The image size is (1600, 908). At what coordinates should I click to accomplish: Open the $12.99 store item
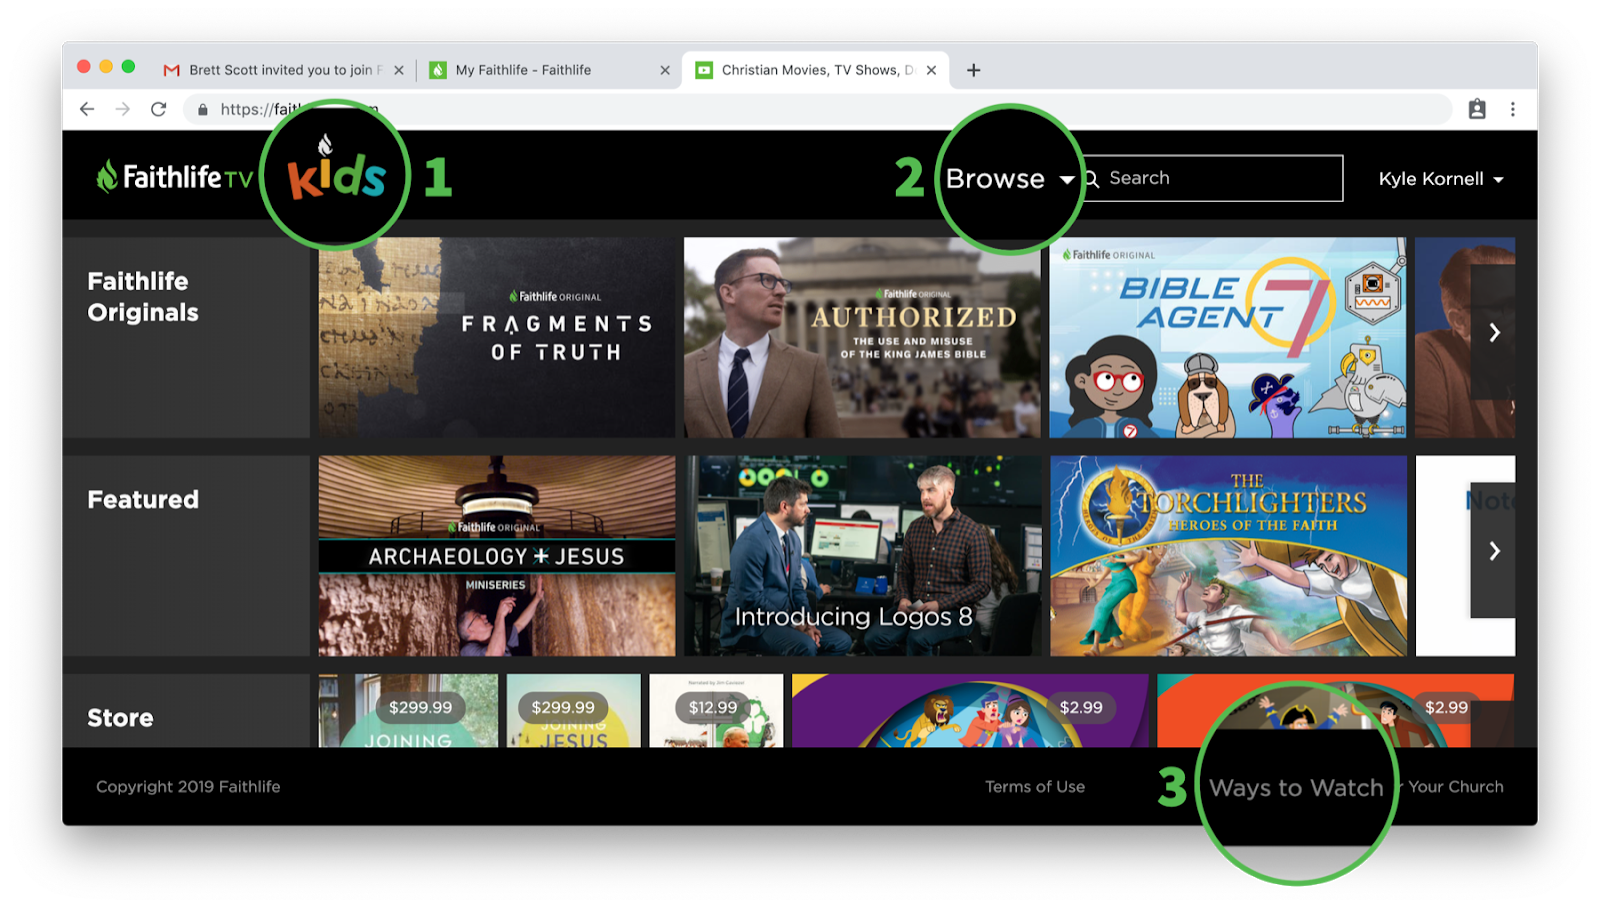point(716,710)
